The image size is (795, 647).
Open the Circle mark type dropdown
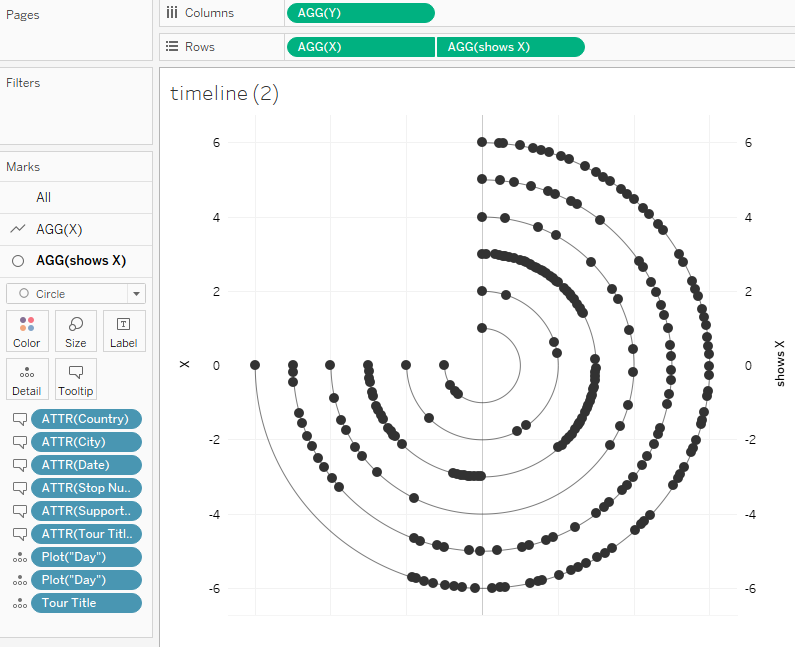pyautogui.click(x=76, y=293)
